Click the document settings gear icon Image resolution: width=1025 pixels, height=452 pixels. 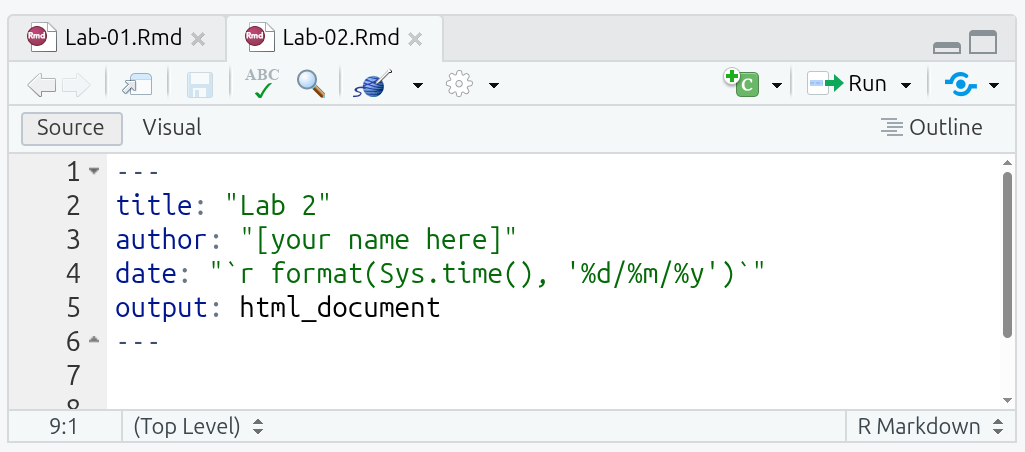click(x=459, y=84)
